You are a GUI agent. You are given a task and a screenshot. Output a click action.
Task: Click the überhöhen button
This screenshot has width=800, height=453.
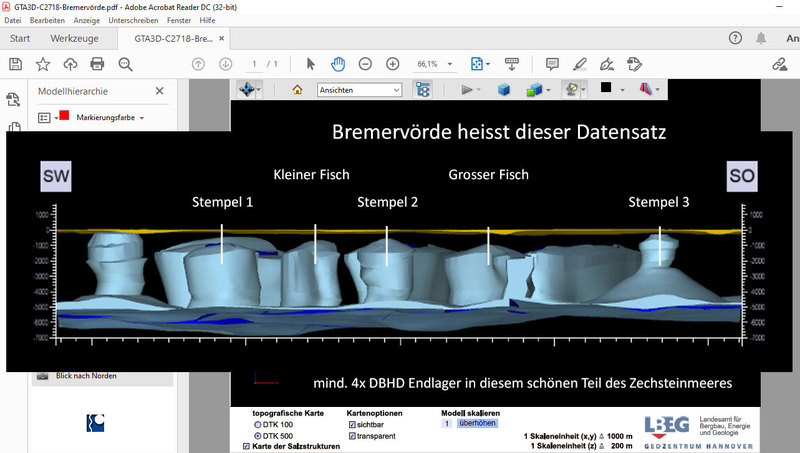tap(476, 424)
